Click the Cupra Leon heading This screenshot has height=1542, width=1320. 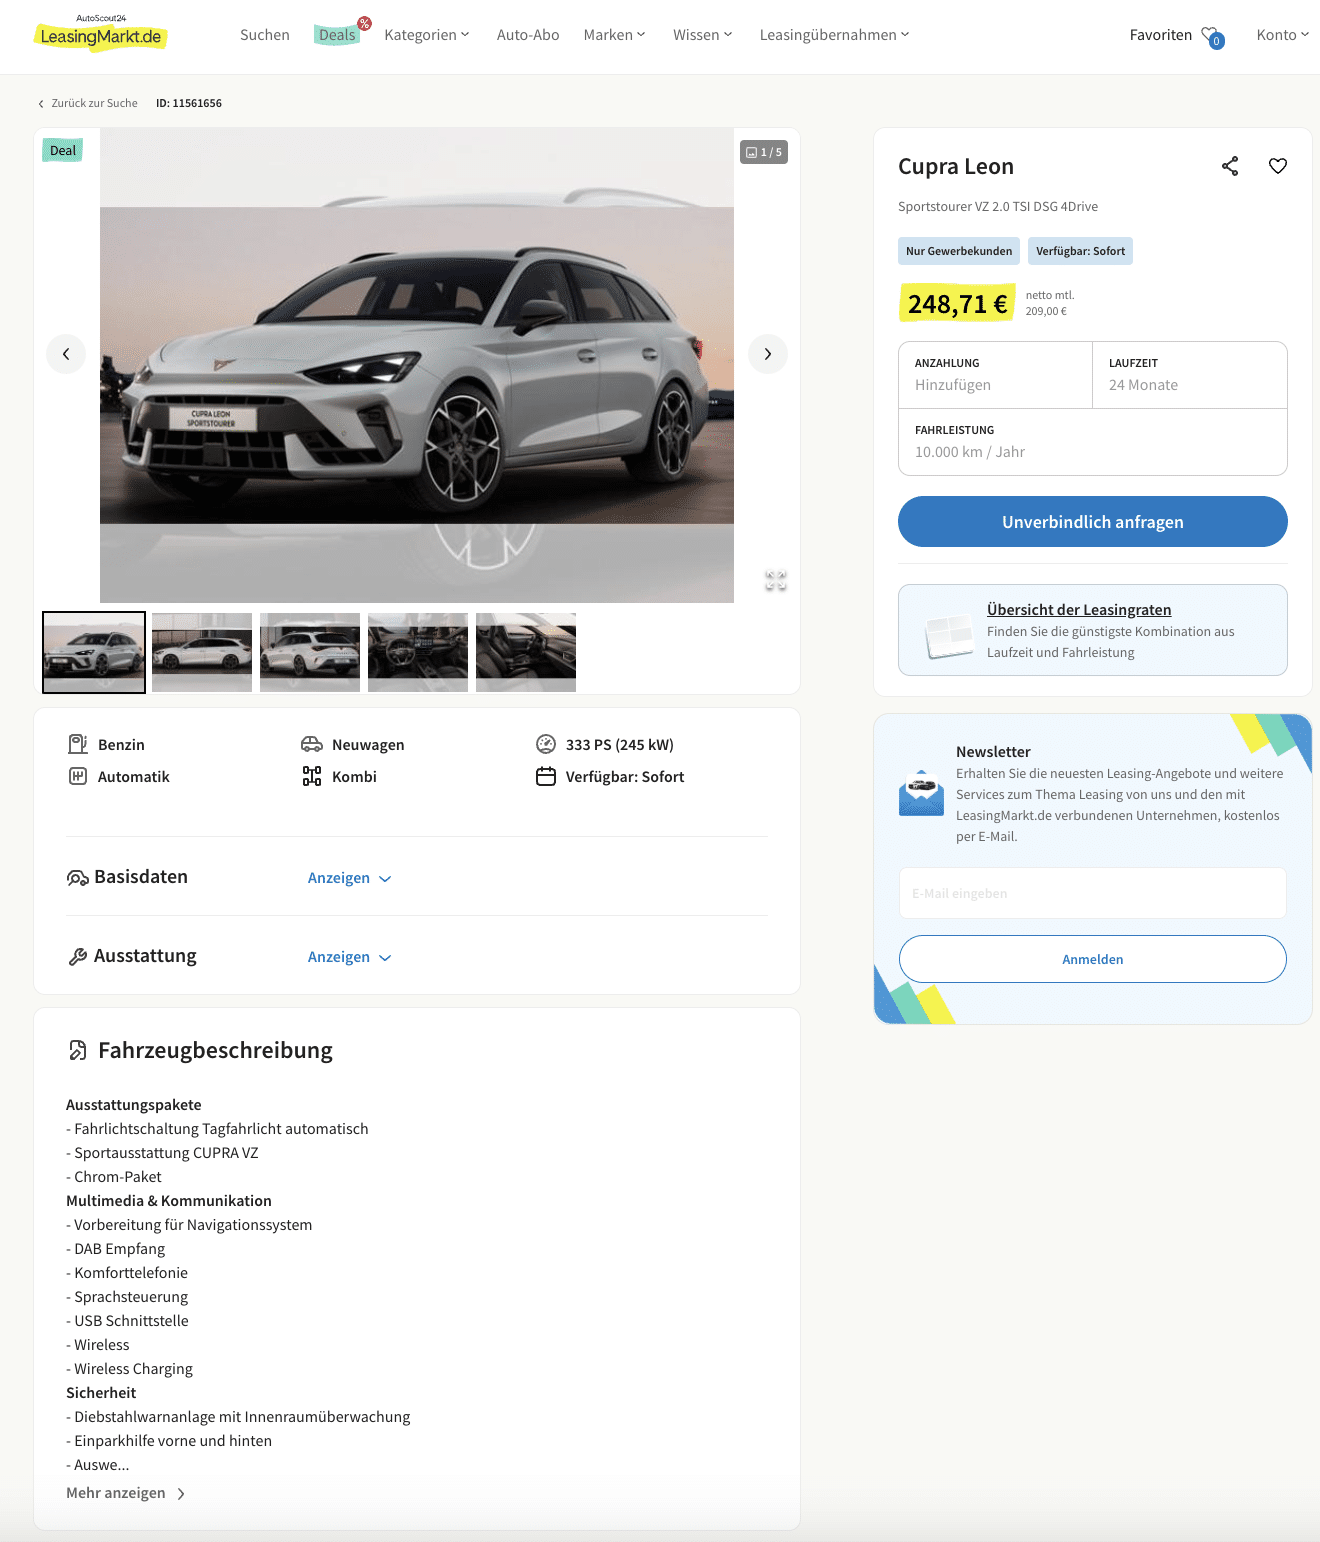956,166
